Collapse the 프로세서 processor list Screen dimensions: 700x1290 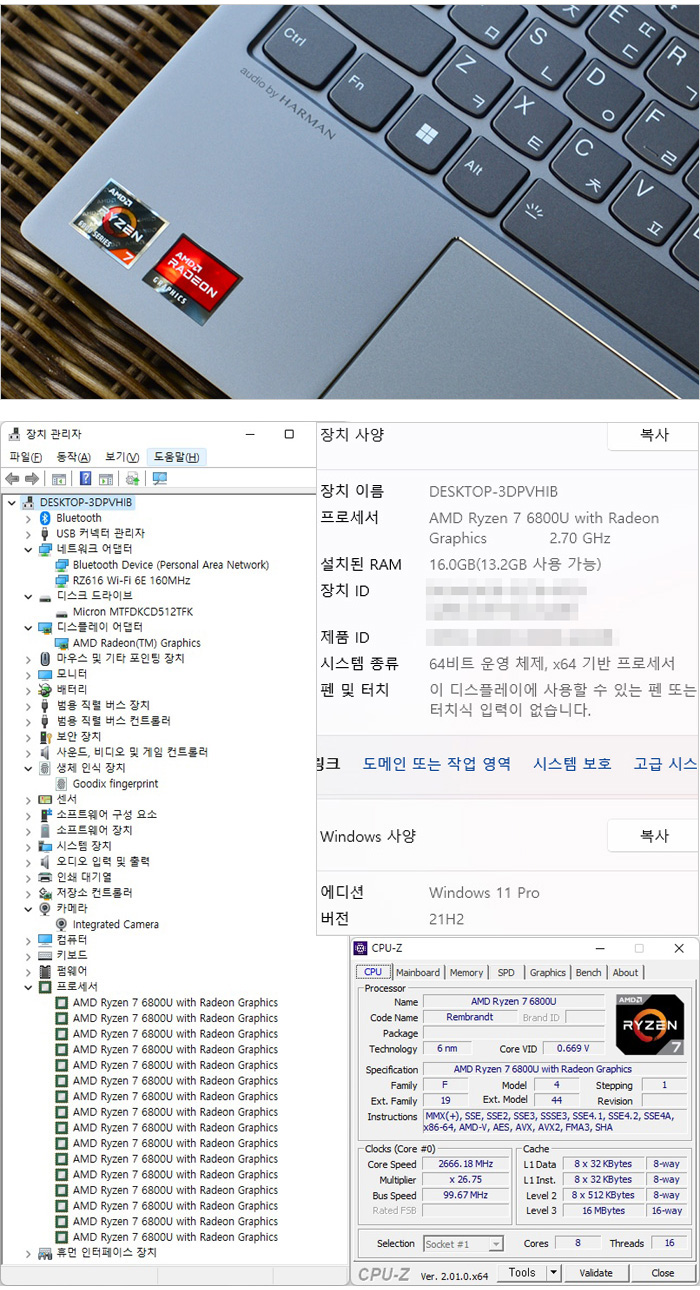tap(28, 987)
